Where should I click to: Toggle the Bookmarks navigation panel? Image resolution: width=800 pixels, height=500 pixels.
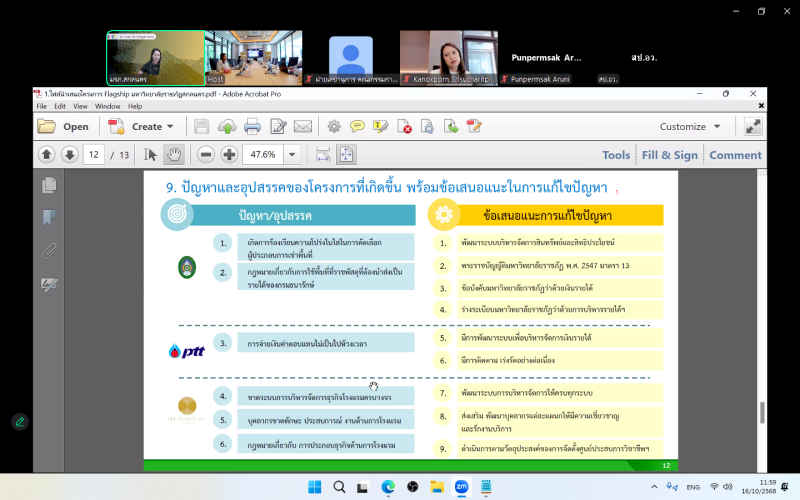48,218
